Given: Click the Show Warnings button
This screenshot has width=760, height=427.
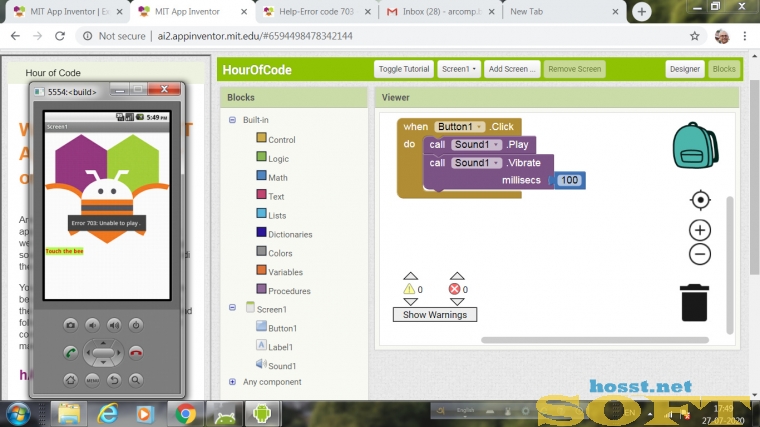Looking at the screenshot, I should pyautogui.click(x=435, y=315).
